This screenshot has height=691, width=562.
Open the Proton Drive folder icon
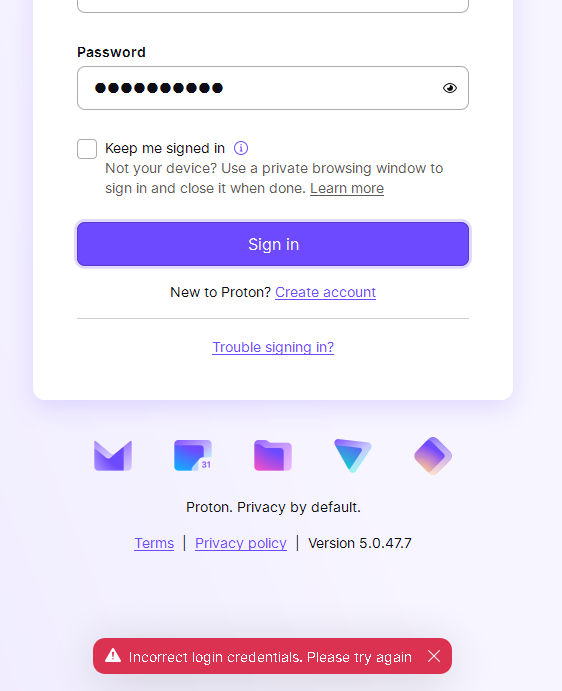[273, 455]
